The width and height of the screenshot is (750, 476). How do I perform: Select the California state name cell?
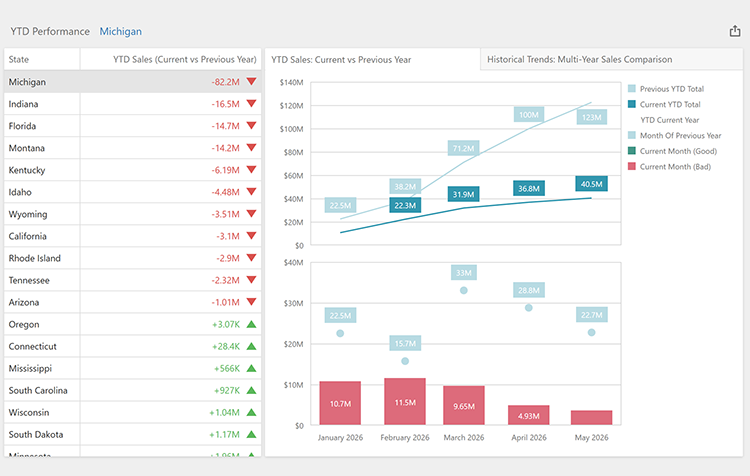[x=42, y=236]
